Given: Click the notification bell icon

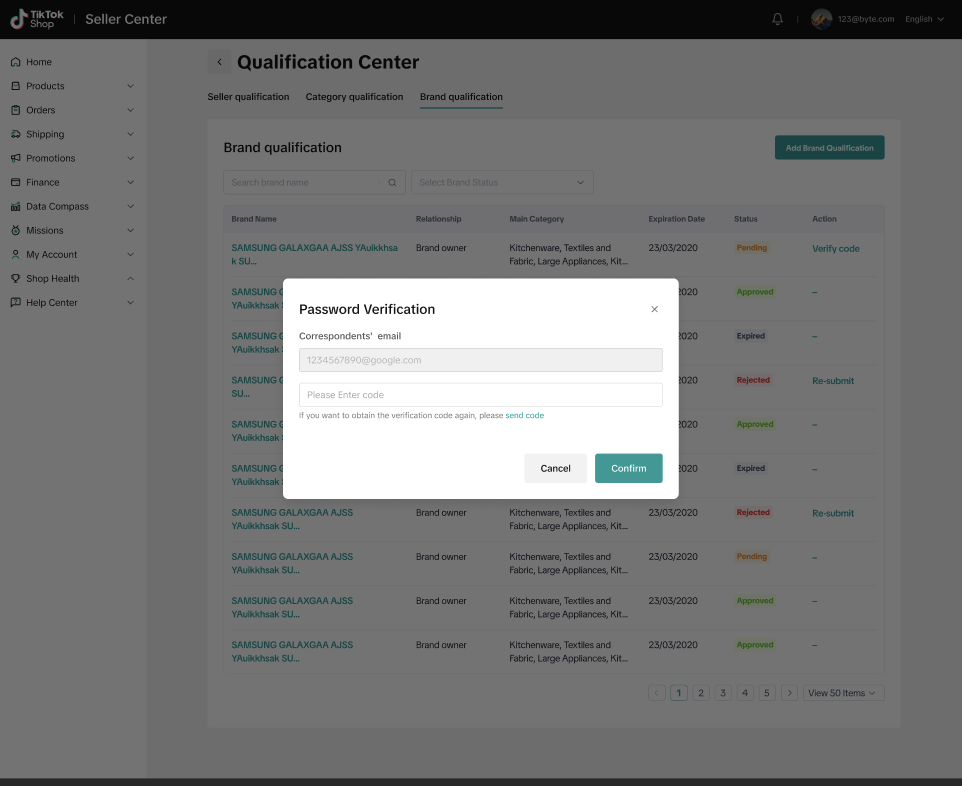Looking at the screenshot, I should pos(777,19).
